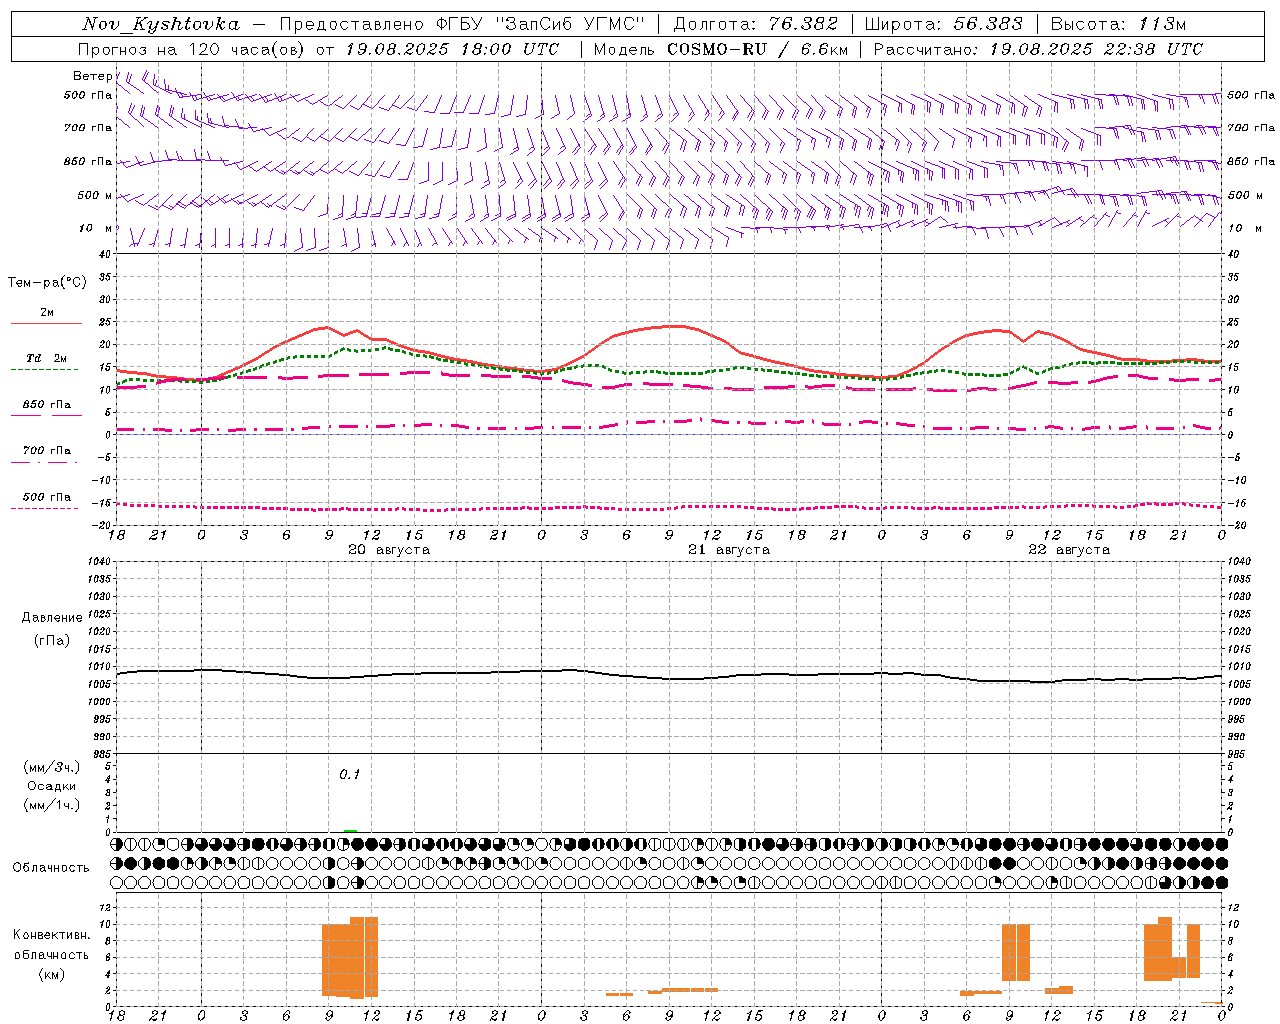Image resolution: width=1280 pixels, height=1024 pixels.
Task: Click the date label 20 августа
Action: tap(389, 550)
